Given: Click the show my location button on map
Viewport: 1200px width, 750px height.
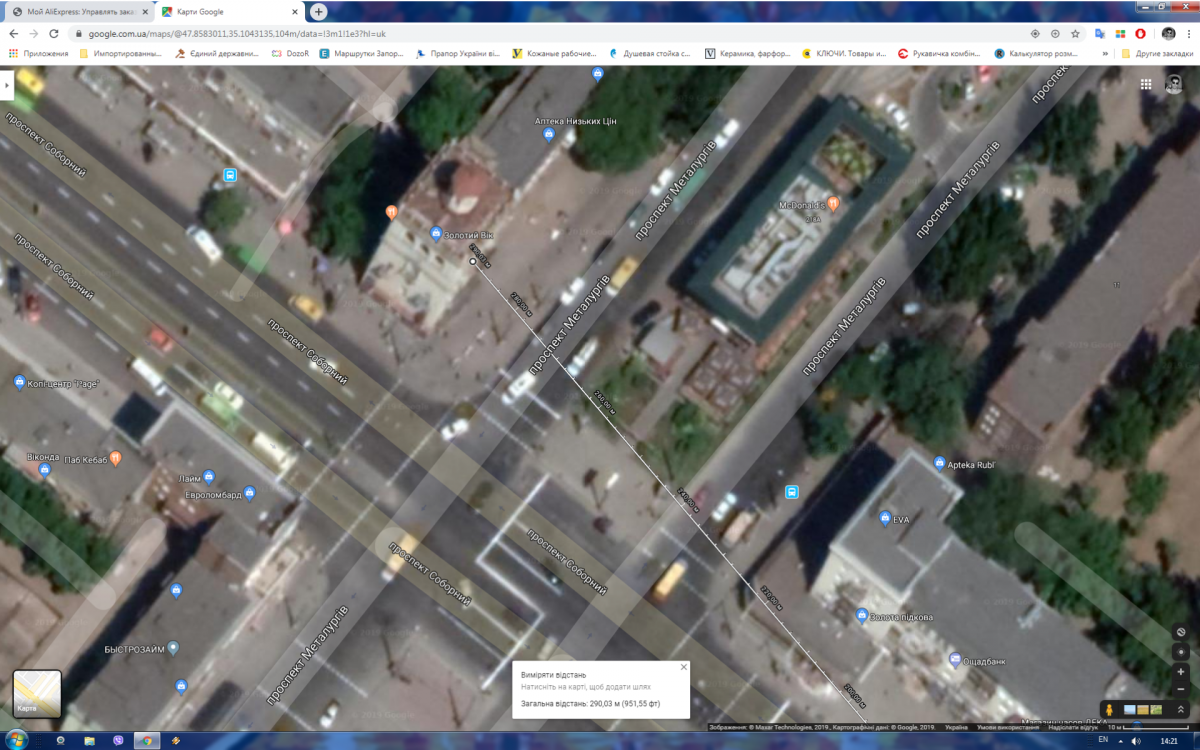Looking at the screenshot, I should tap(1181, 652).
